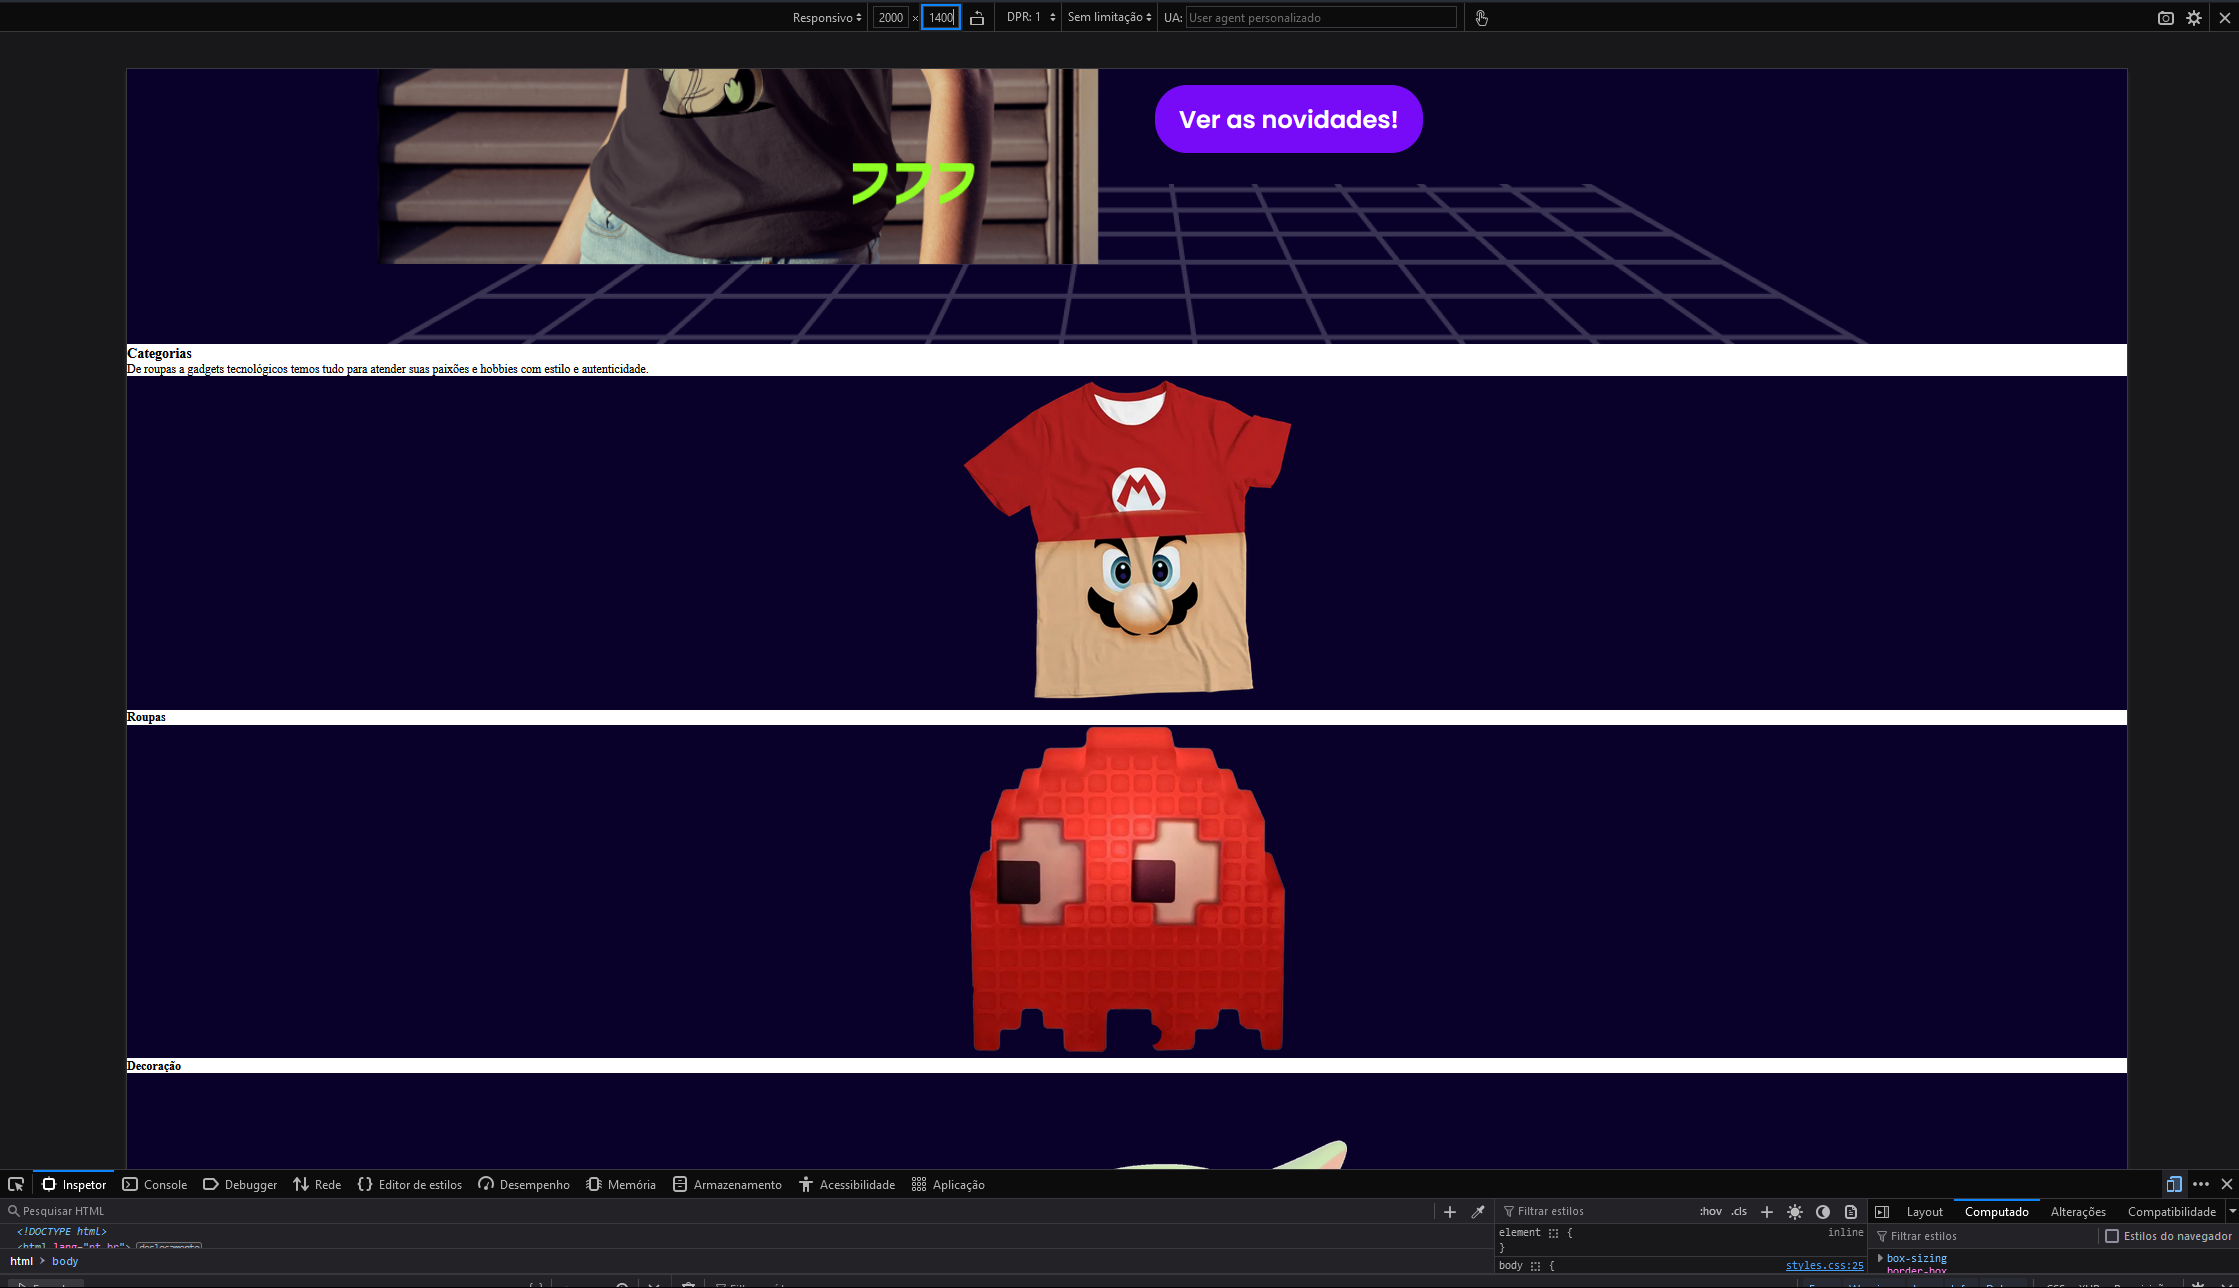The height and width of the screenshot is (1288, 2239).
Task: Switch to the Layout tab
Action: click(x=1924, y=1211)
